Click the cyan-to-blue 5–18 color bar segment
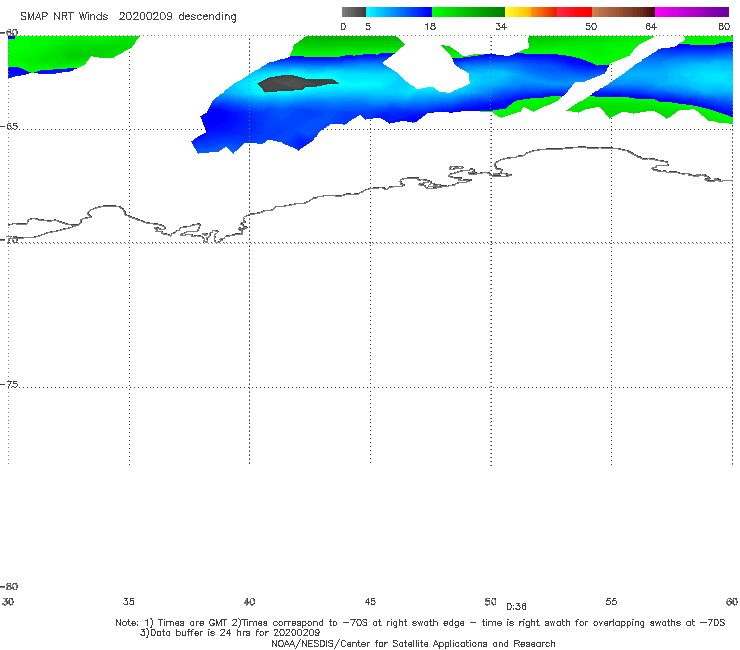The height and width of the screenshot is (650, 740). [x=399, y=12]
